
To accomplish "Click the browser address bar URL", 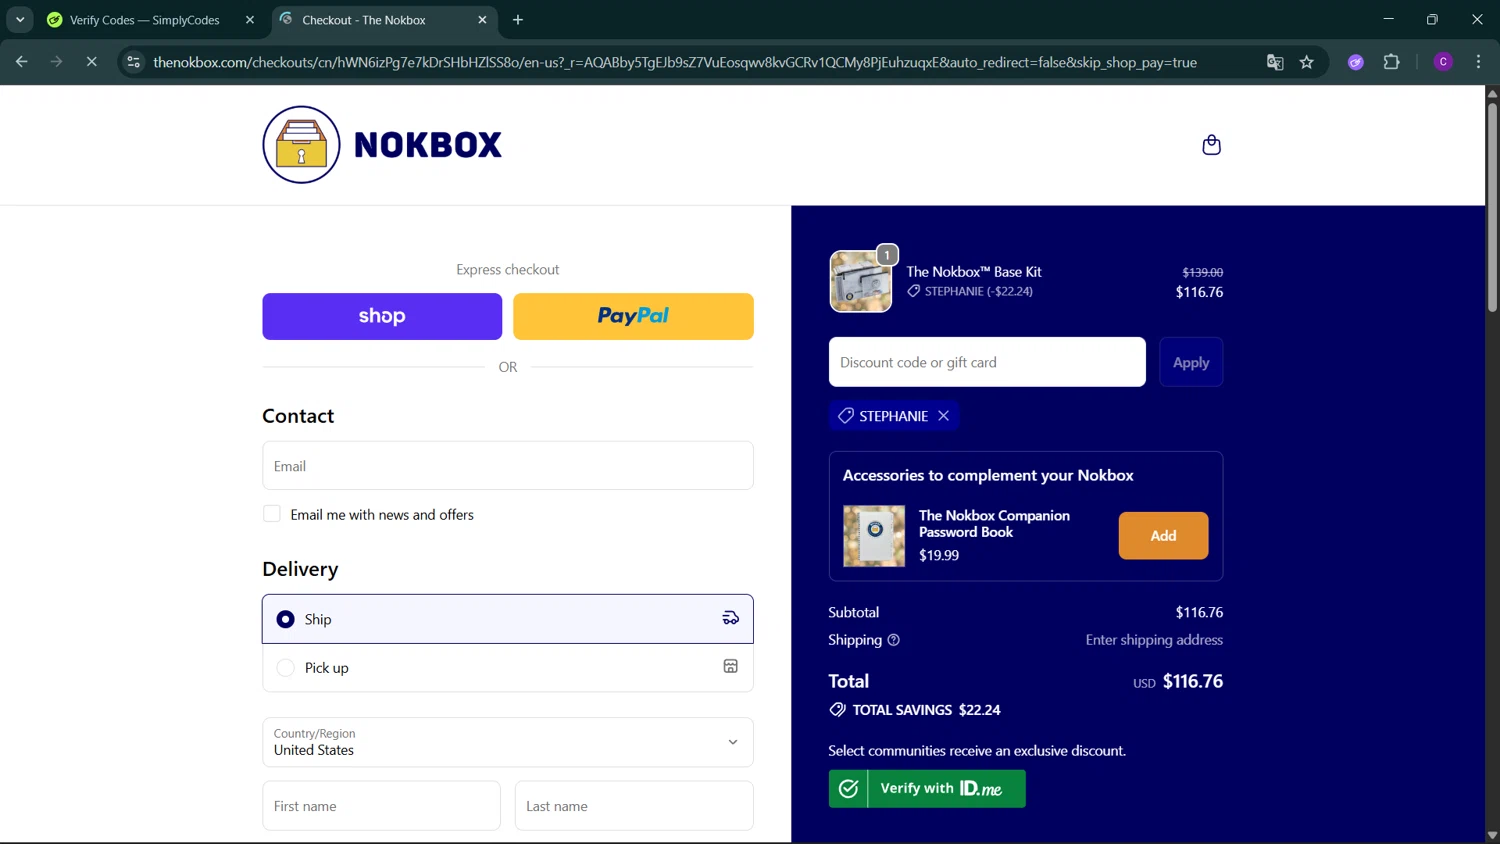I will point(675,62).
